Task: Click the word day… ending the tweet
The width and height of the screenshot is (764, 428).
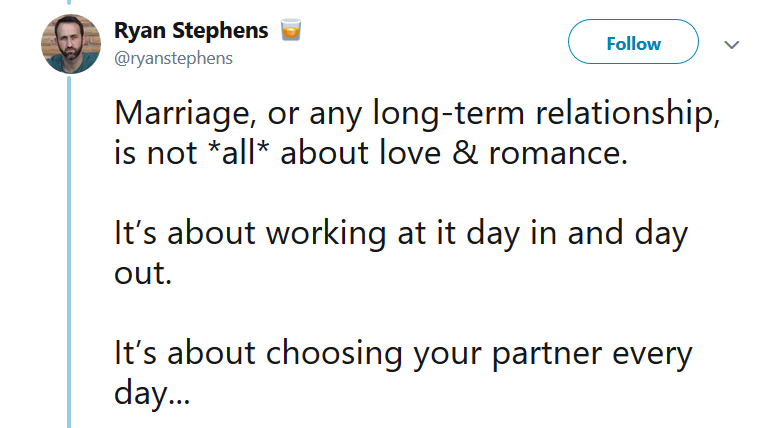Action: [x=152, y=393]
